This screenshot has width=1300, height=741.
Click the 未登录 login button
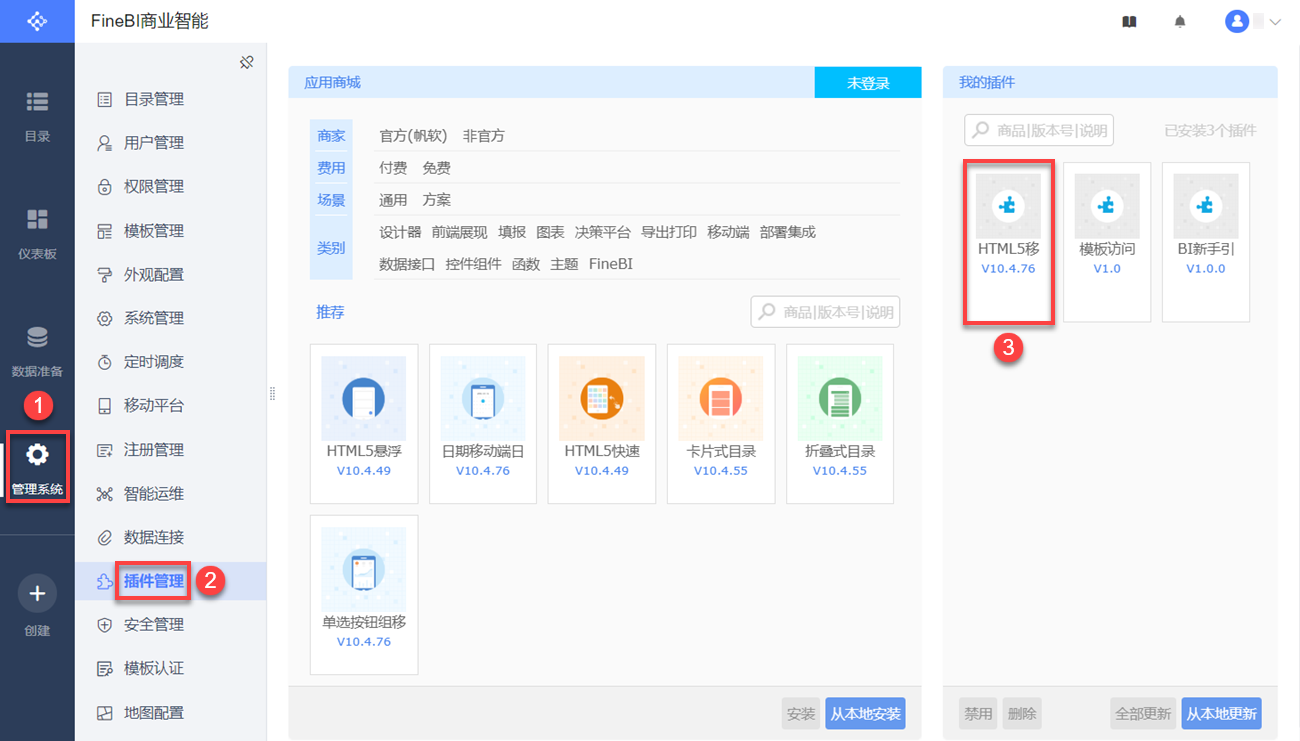[x=868, y=83]
